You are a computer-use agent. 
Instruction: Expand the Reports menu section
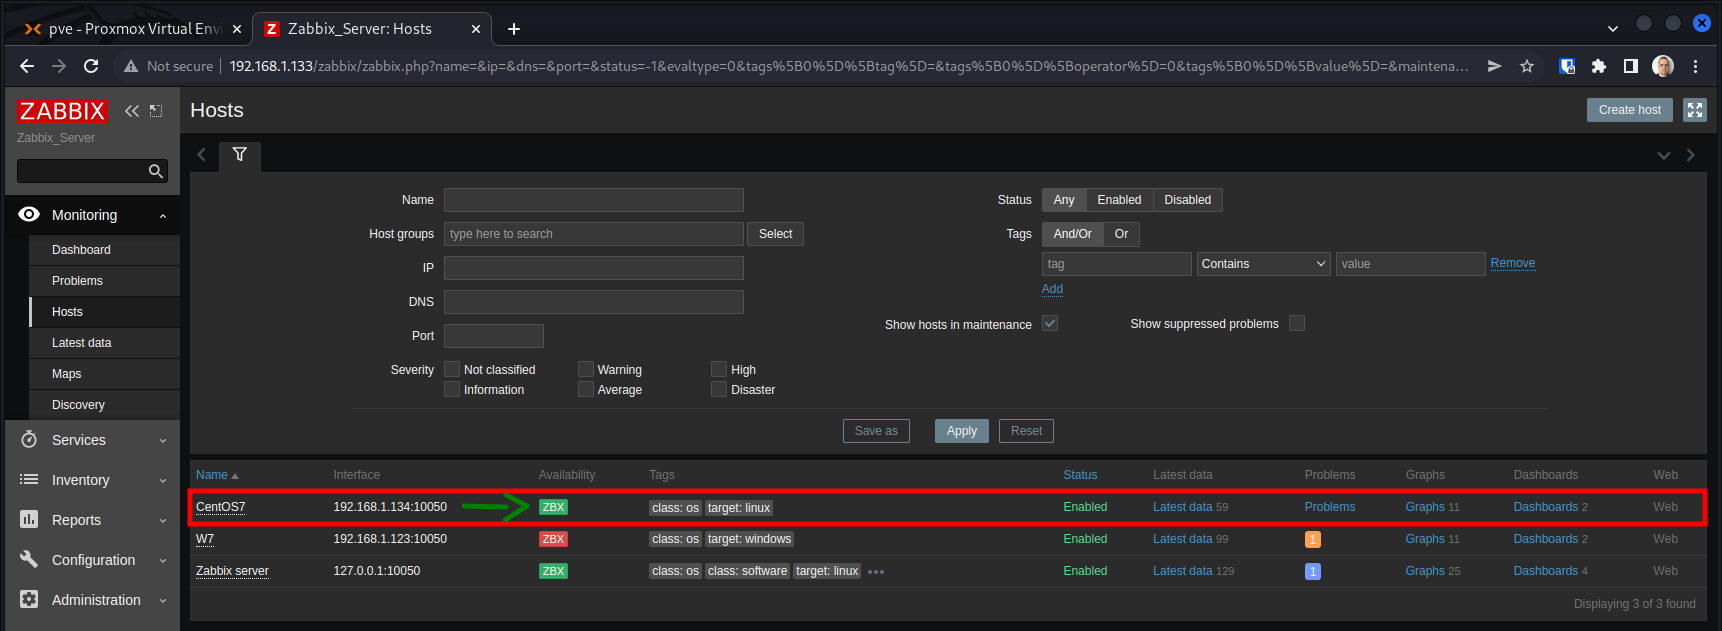tap(163, 521)
